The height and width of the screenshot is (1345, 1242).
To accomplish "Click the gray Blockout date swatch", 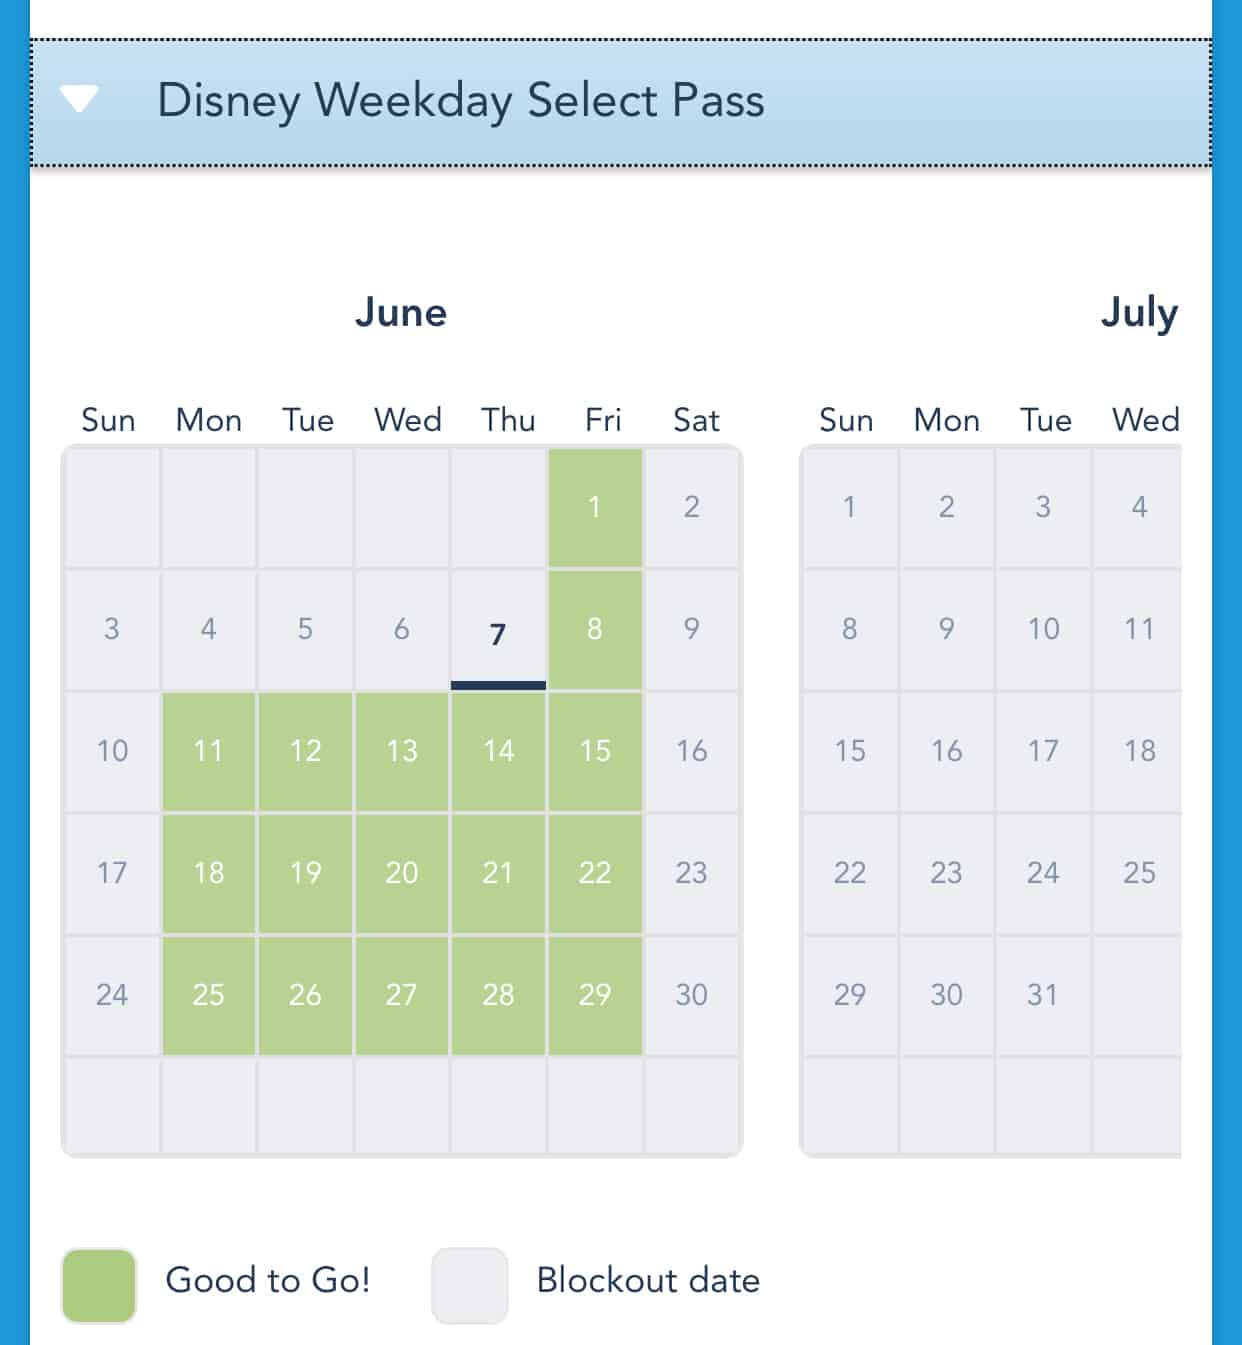I will point(469,1285).
